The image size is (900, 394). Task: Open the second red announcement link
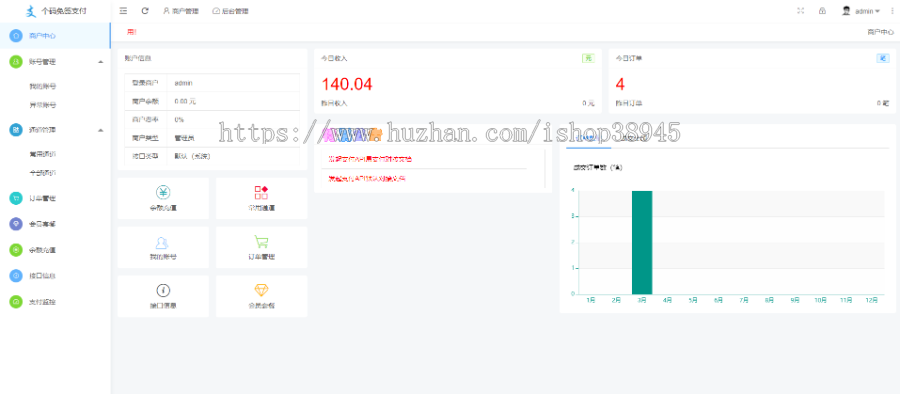[367, 179]
